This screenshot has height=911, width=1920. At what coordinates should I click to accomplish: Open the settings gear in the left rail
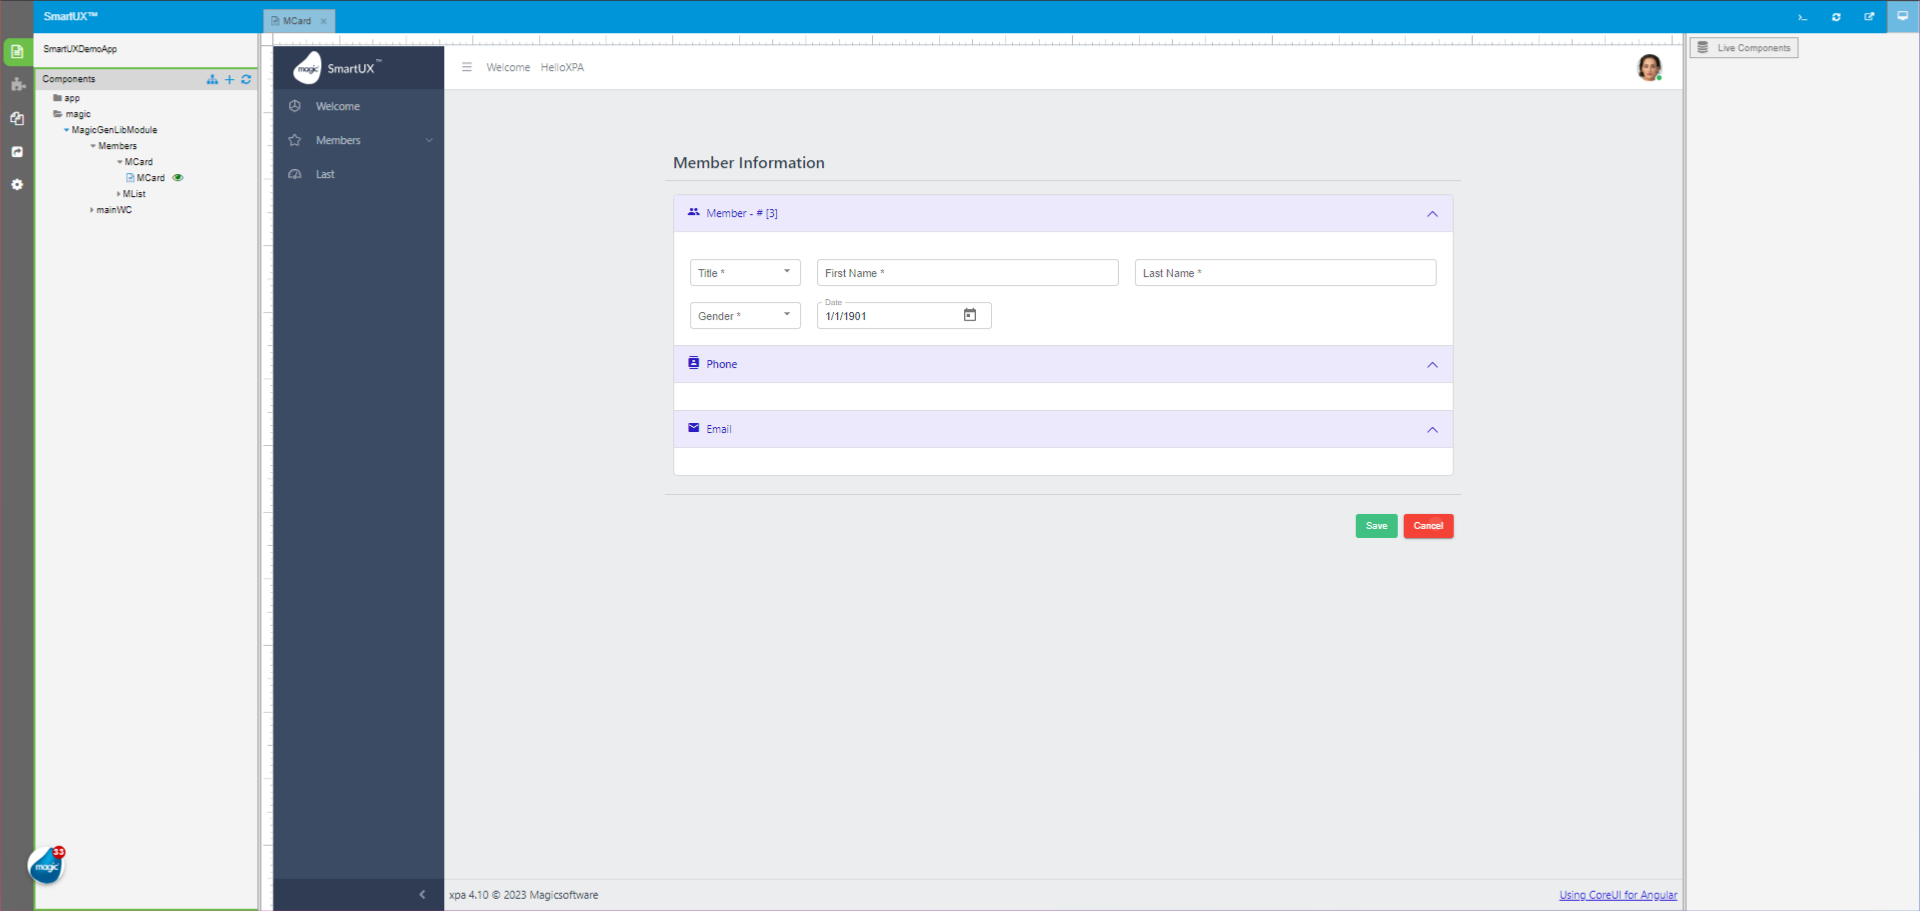click(x=17, y=184)
